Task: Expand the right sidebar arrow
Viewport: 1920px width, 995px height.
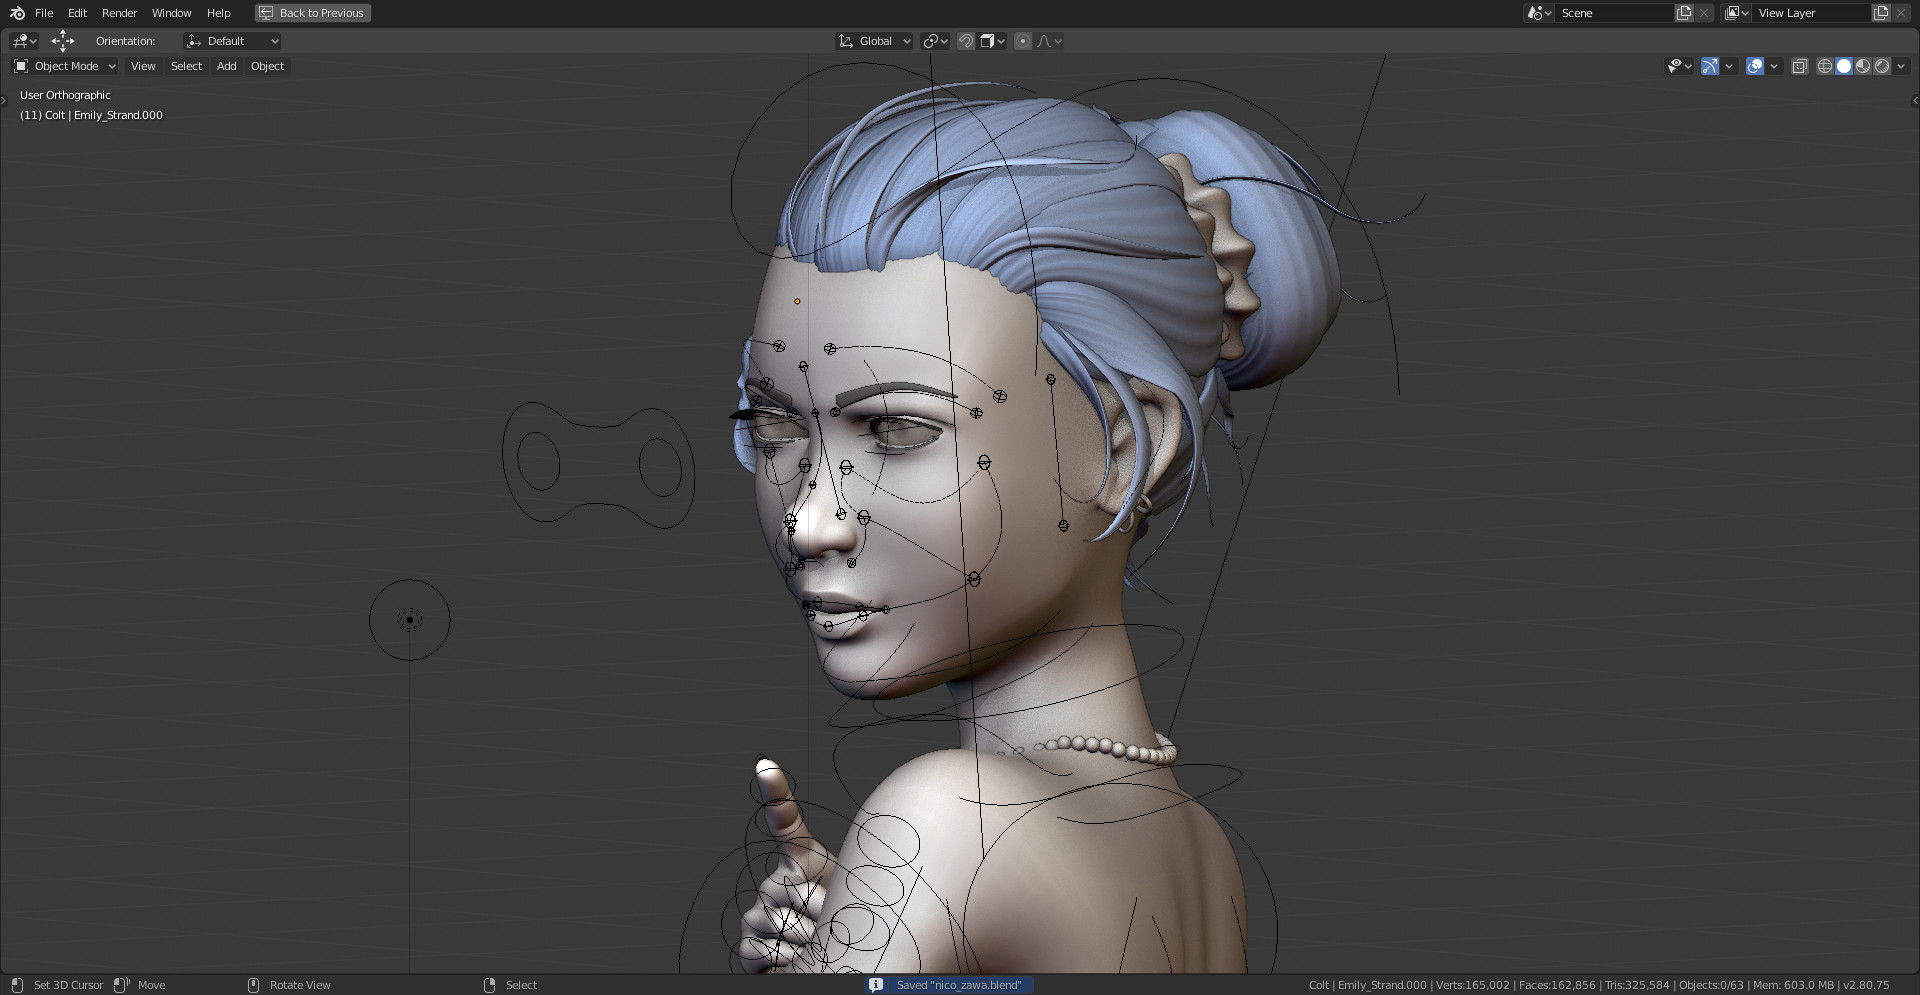Action: pos(1915,100)
